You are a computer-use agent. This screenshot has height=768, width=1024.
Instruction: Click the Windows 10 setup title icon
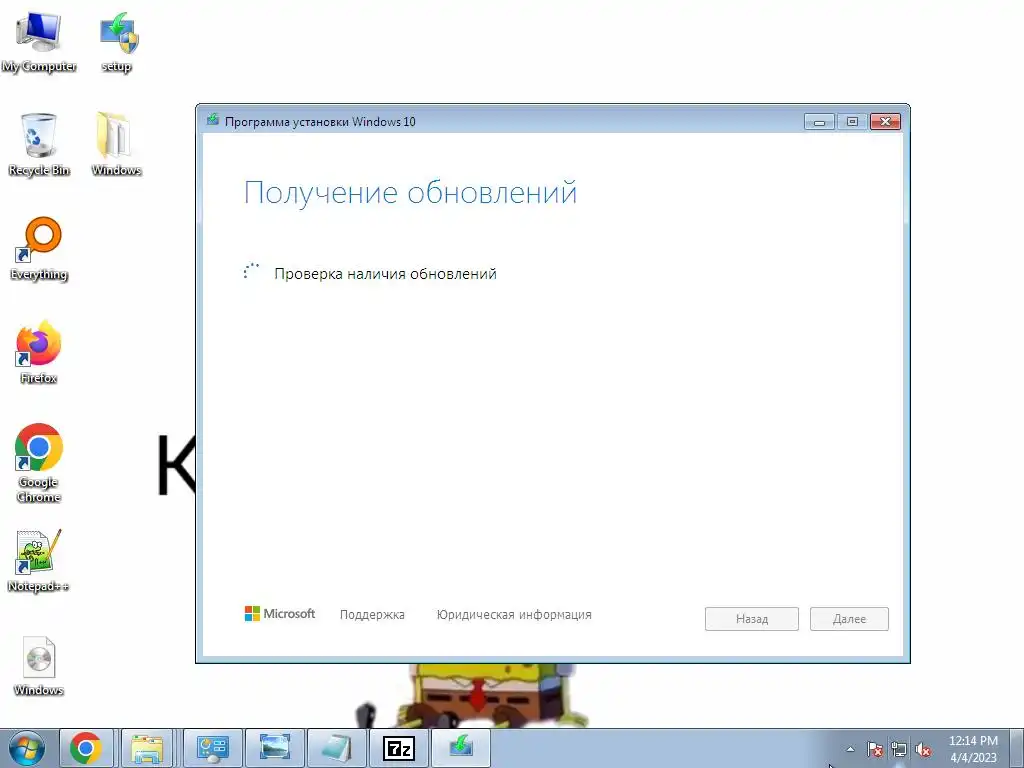click(x=212, y=121)
